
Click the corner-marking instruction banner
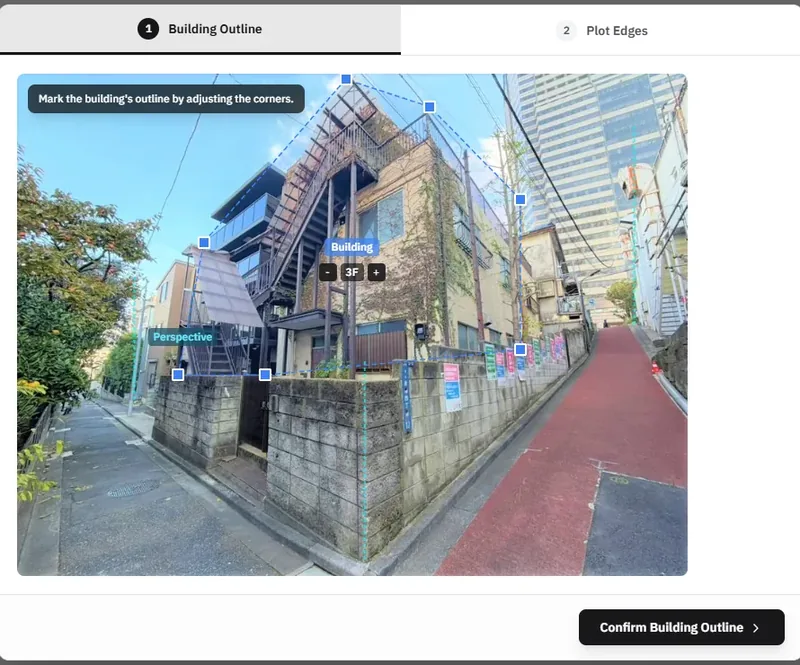click(x=165, y=99)
